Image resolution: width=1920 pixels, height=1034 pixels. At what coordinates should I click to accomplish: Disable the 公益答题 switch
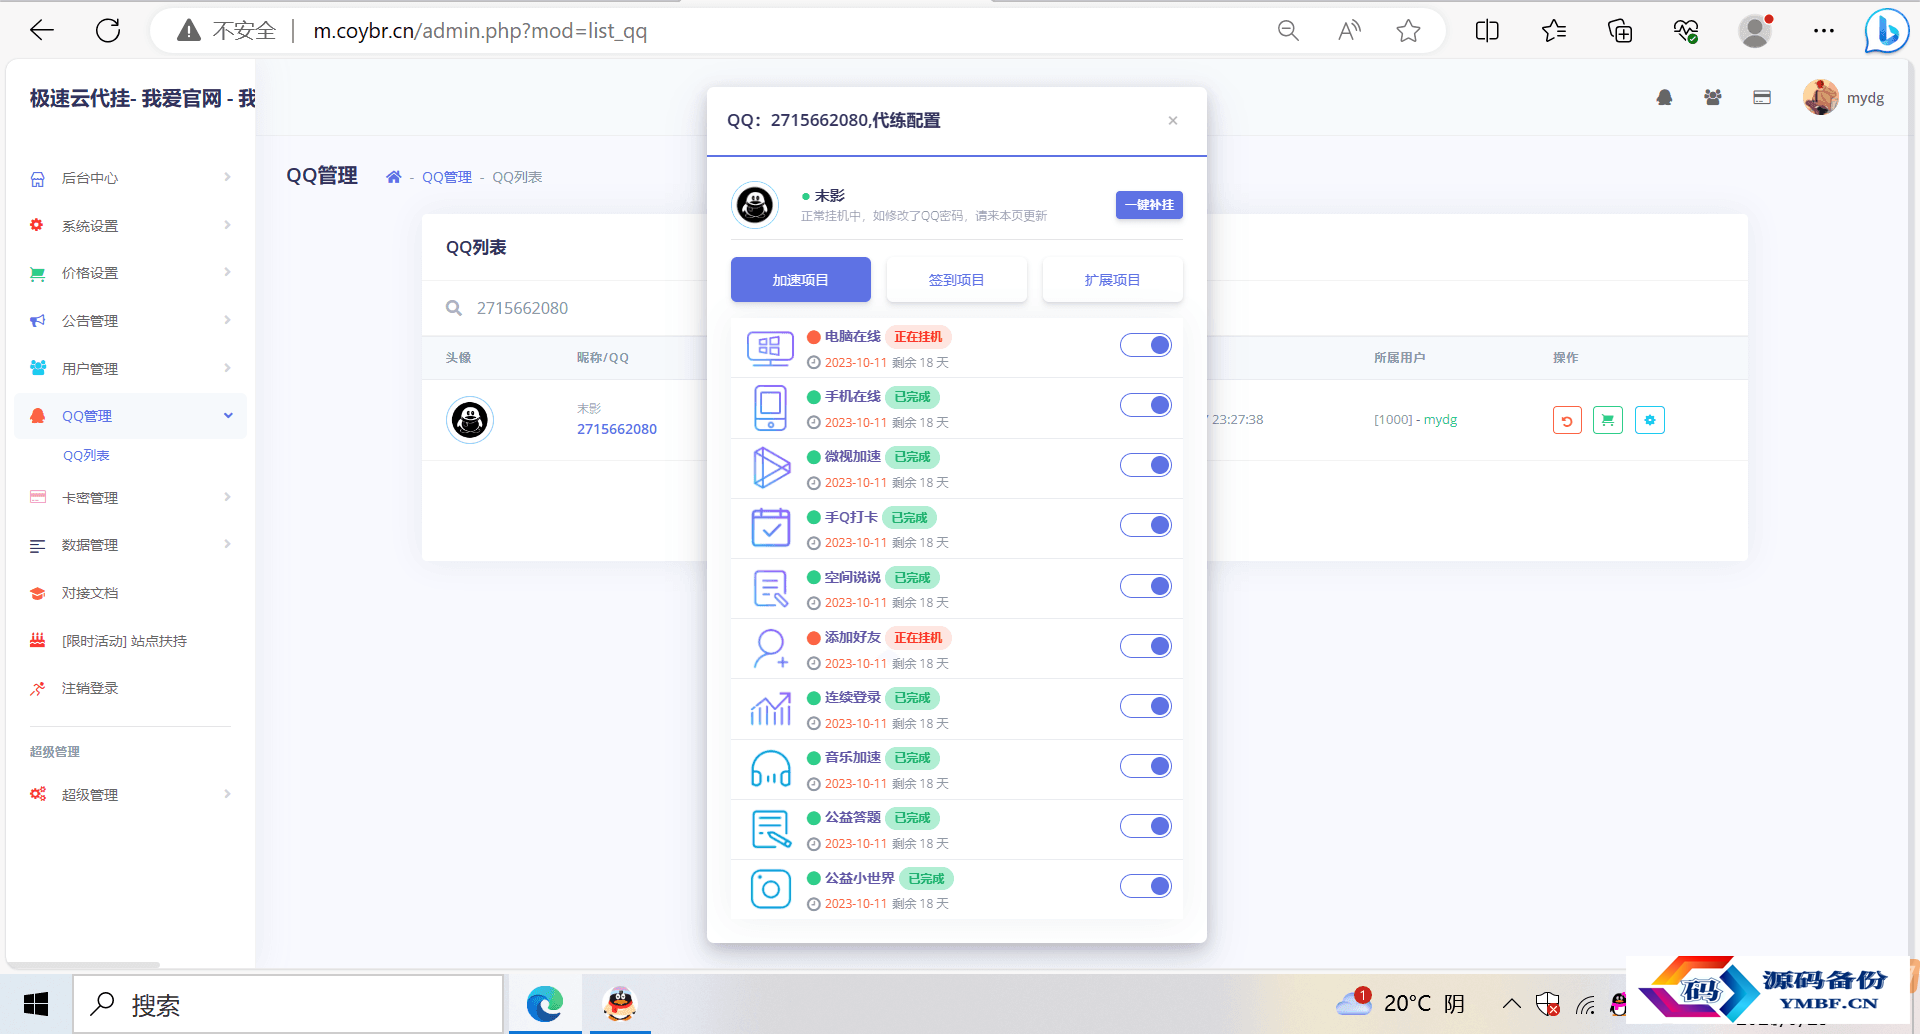click(1145, 826)
